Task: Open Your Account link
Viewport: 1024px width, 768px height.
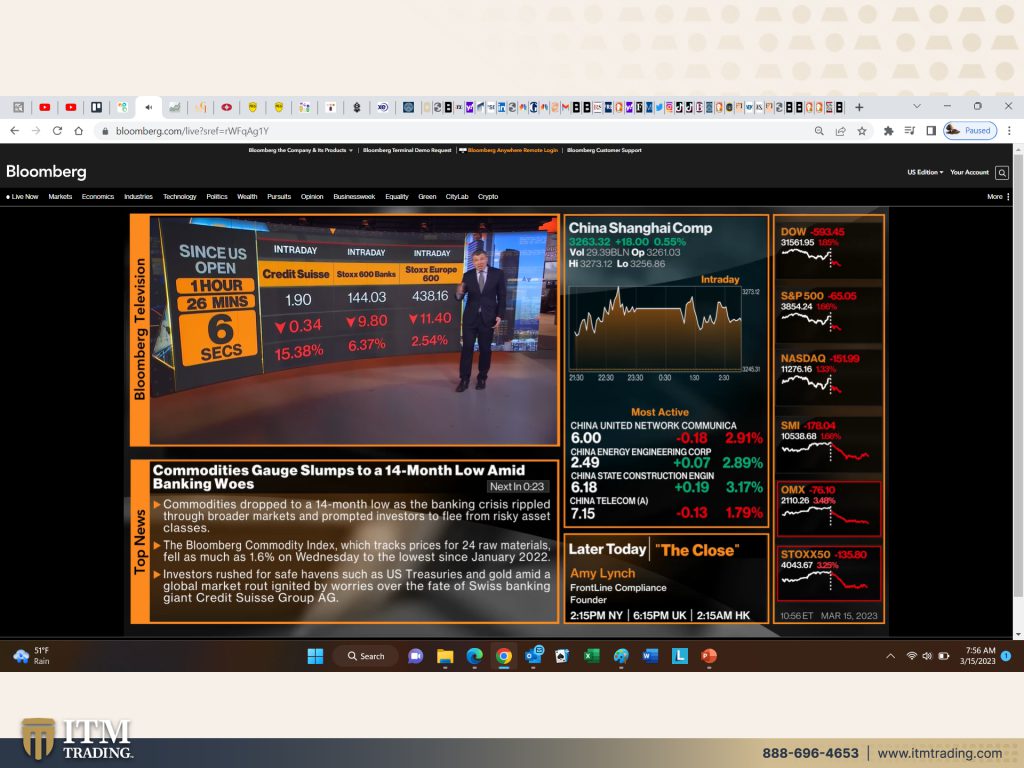Action: coord(969,172)
